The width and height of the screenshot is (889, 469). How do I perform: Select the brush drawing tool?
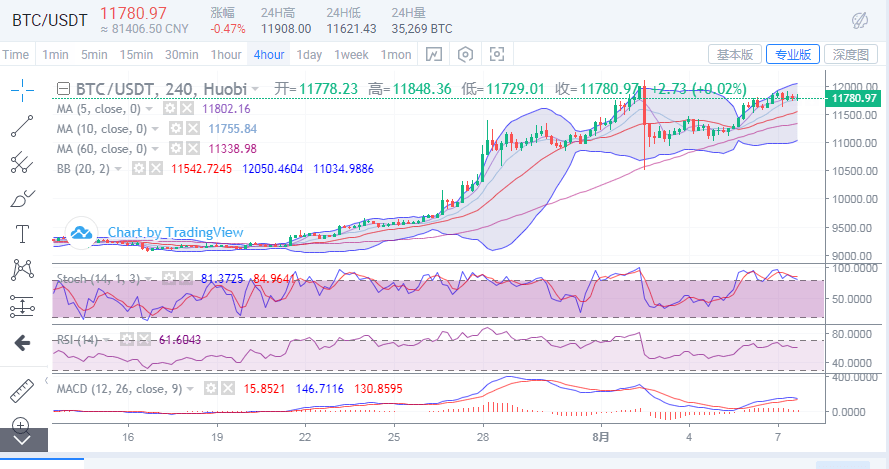[22, 198]
